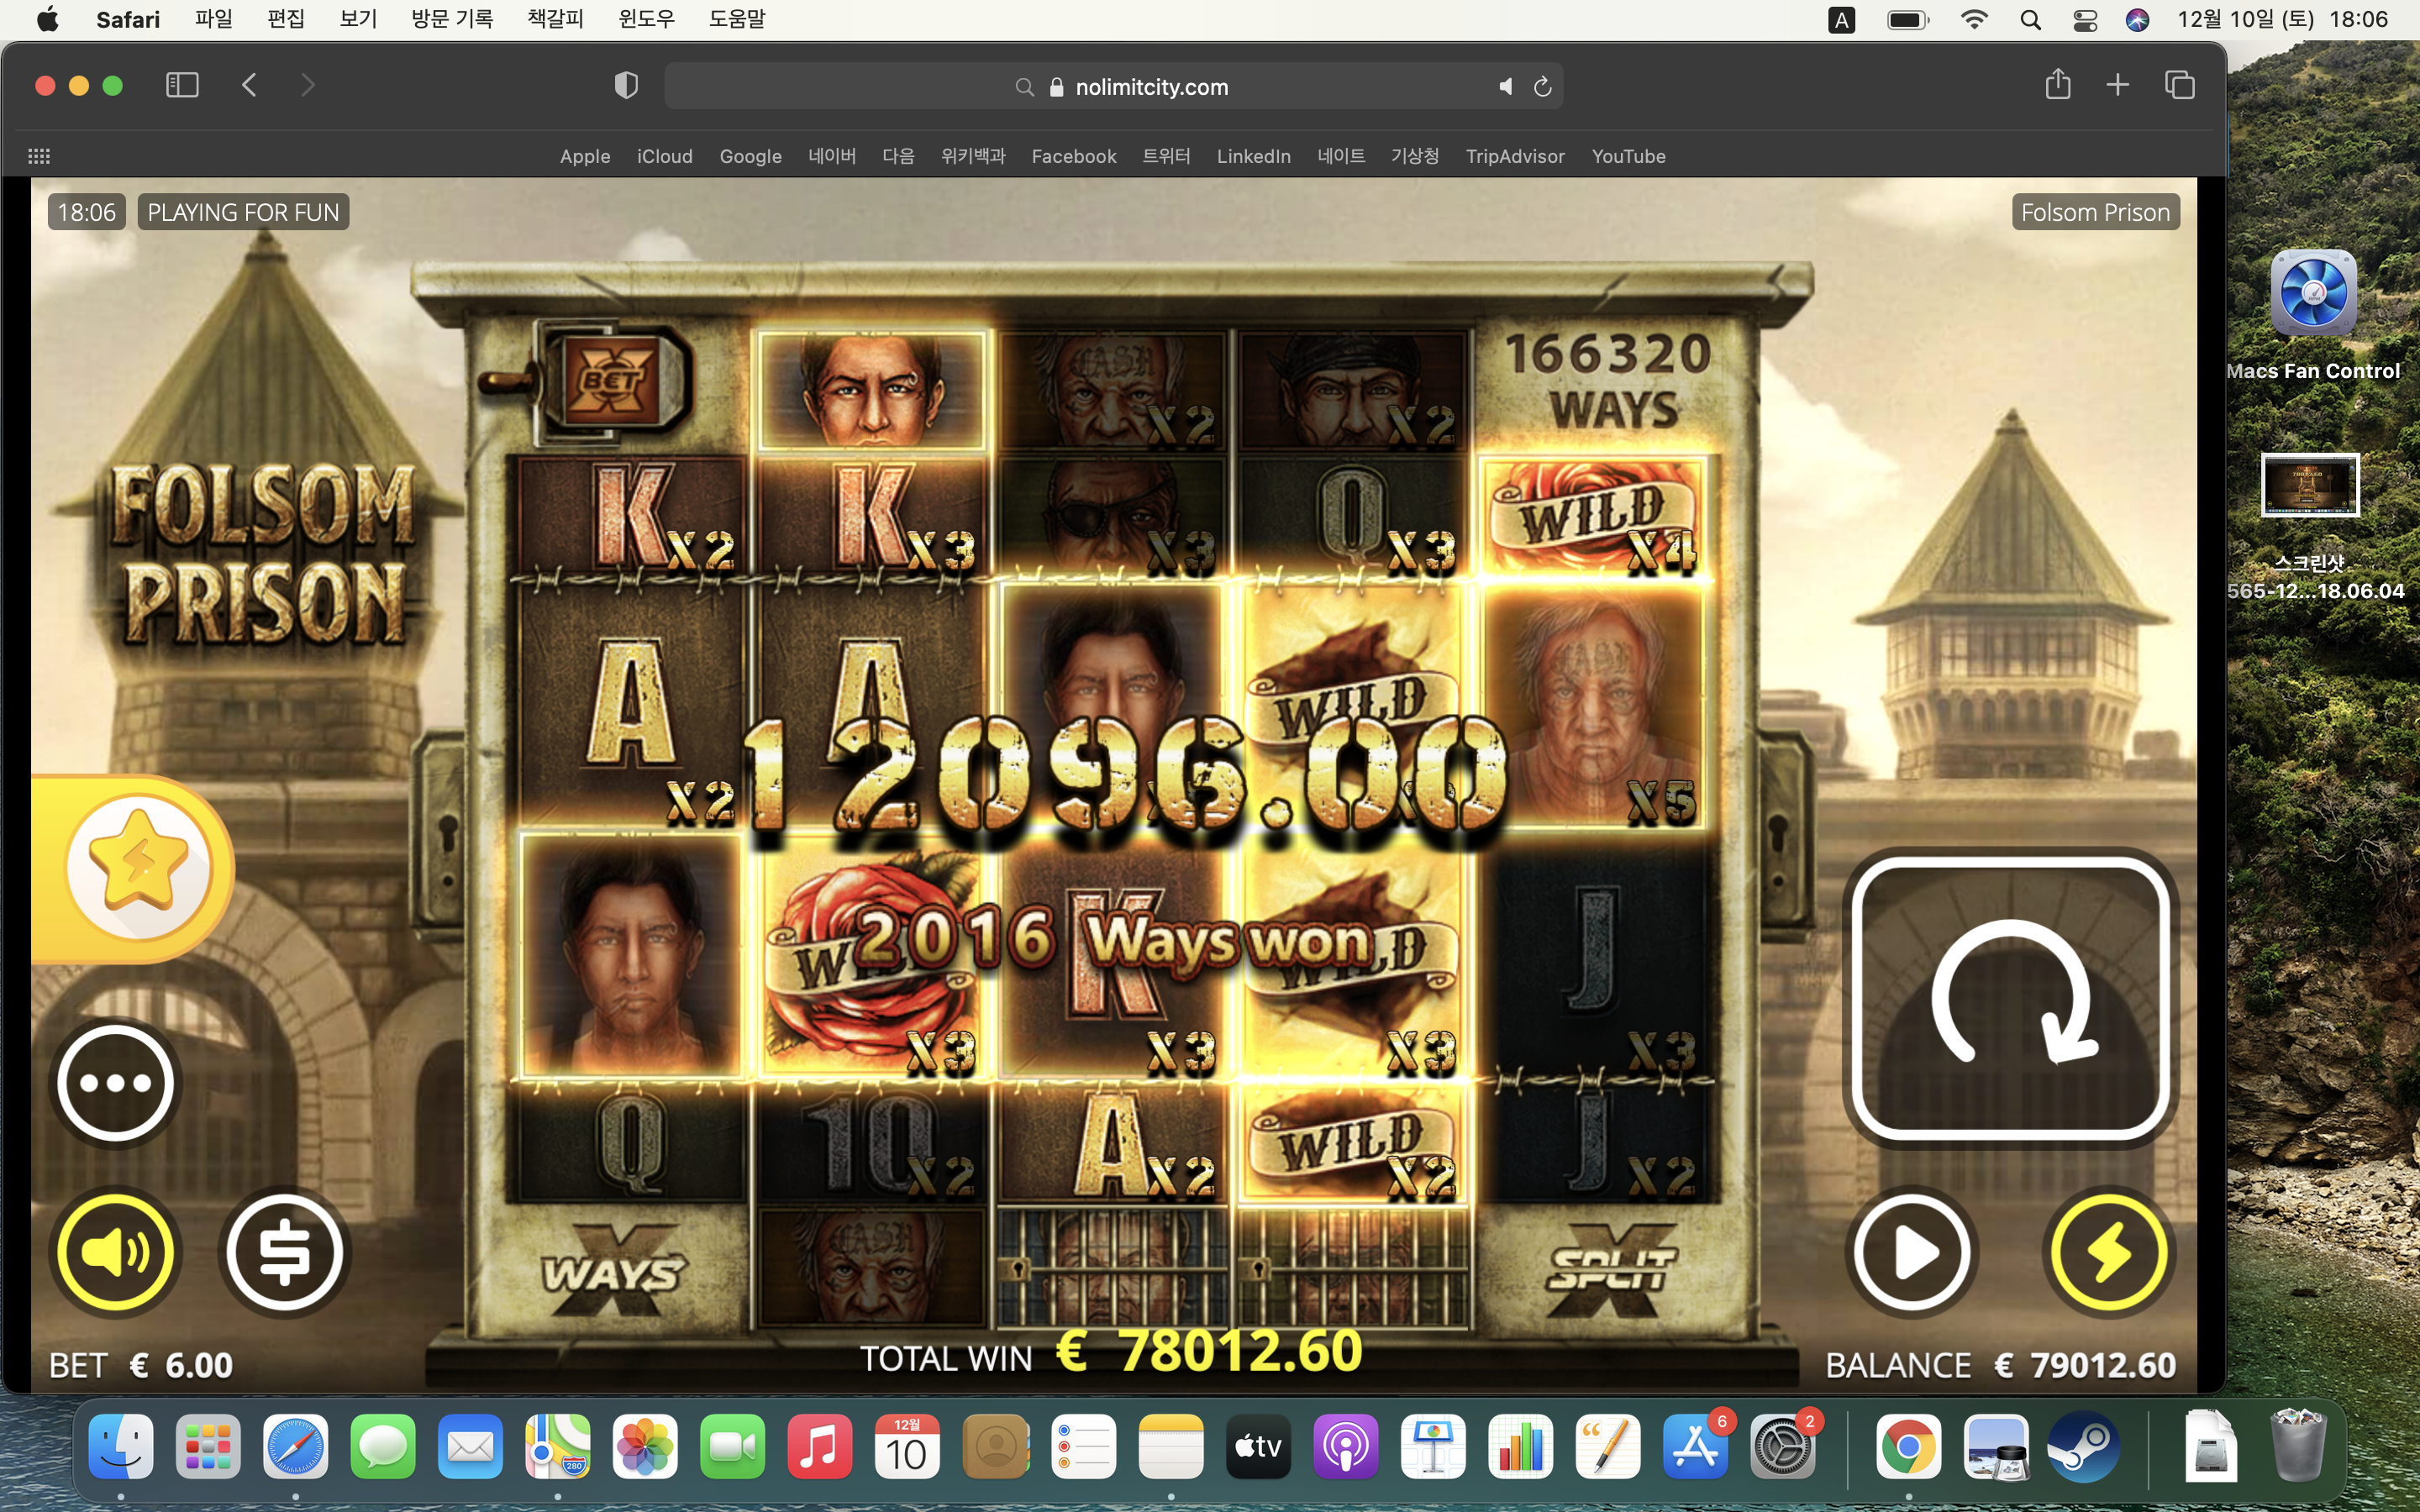The width and height of the screenshot is (2420, 1512).
Task: Open the privacy report shield
Action: 626,85
